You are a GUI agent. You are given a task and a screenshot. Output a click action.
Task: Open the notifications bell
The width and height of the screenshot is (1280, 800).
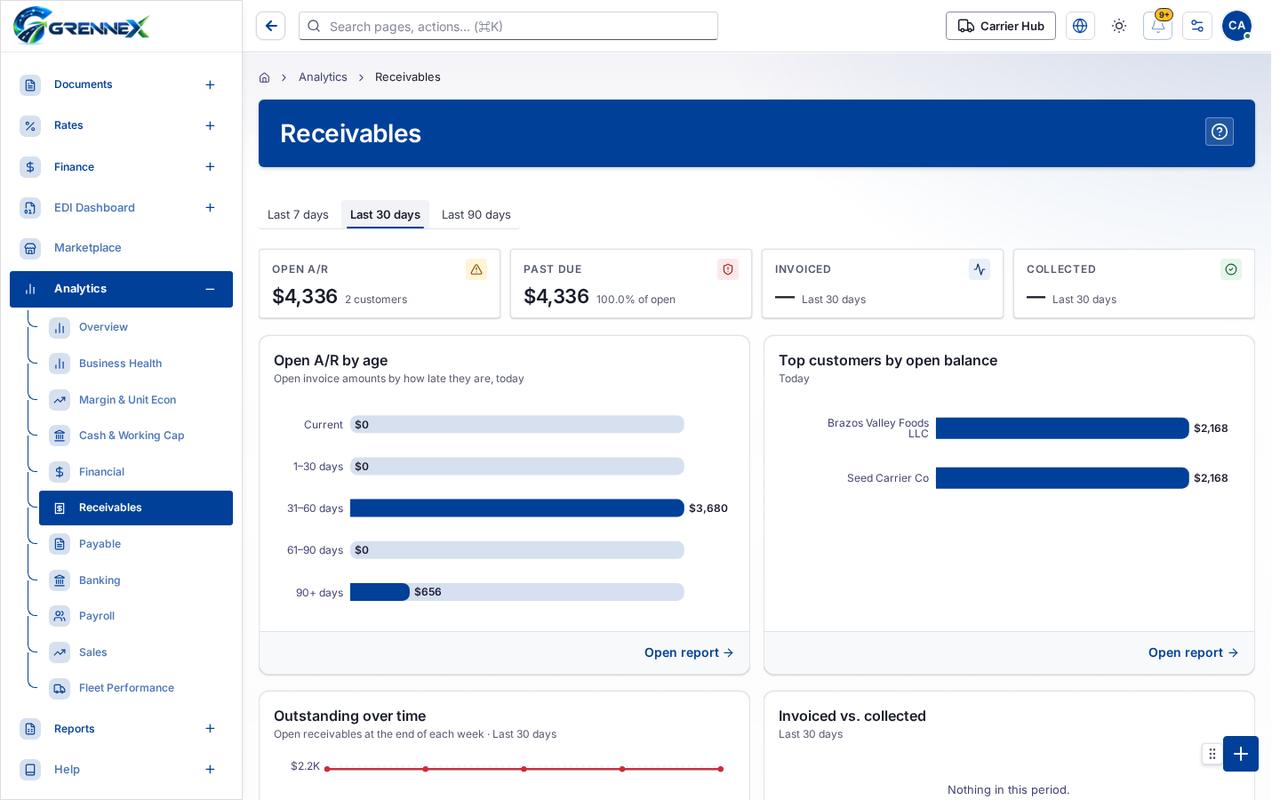point(1158,26)
